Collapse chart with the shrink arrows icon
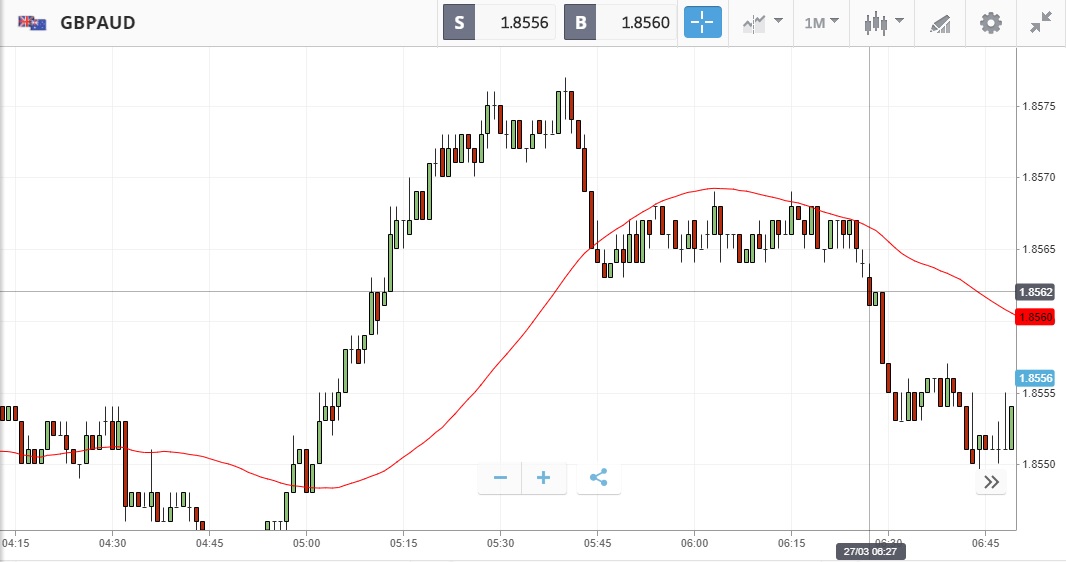The width and height of the screenshot is (1066, 562). click(1041, 22)
